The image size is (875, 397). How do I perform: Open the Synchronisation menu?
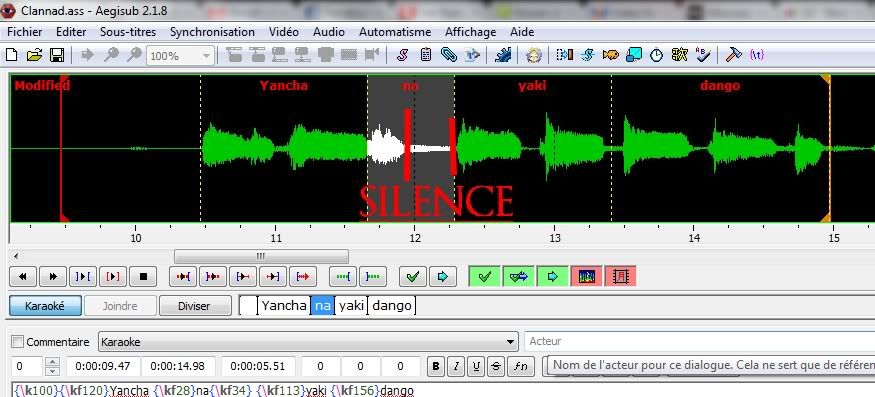pos(212,32)
